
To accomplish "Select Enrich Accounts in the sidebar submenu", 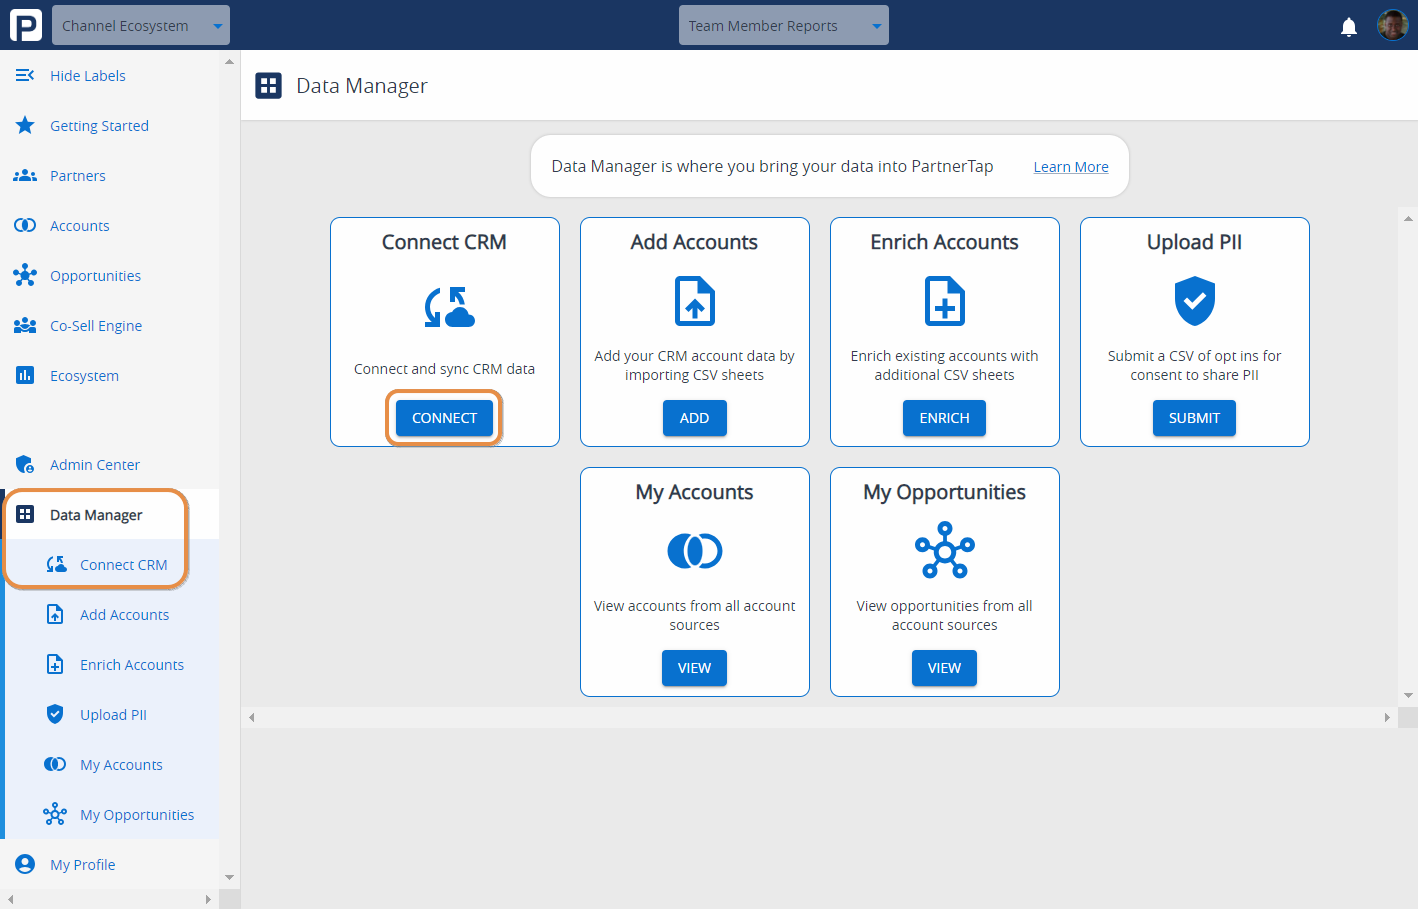I will pyautogui.click(x=132, y=665).
